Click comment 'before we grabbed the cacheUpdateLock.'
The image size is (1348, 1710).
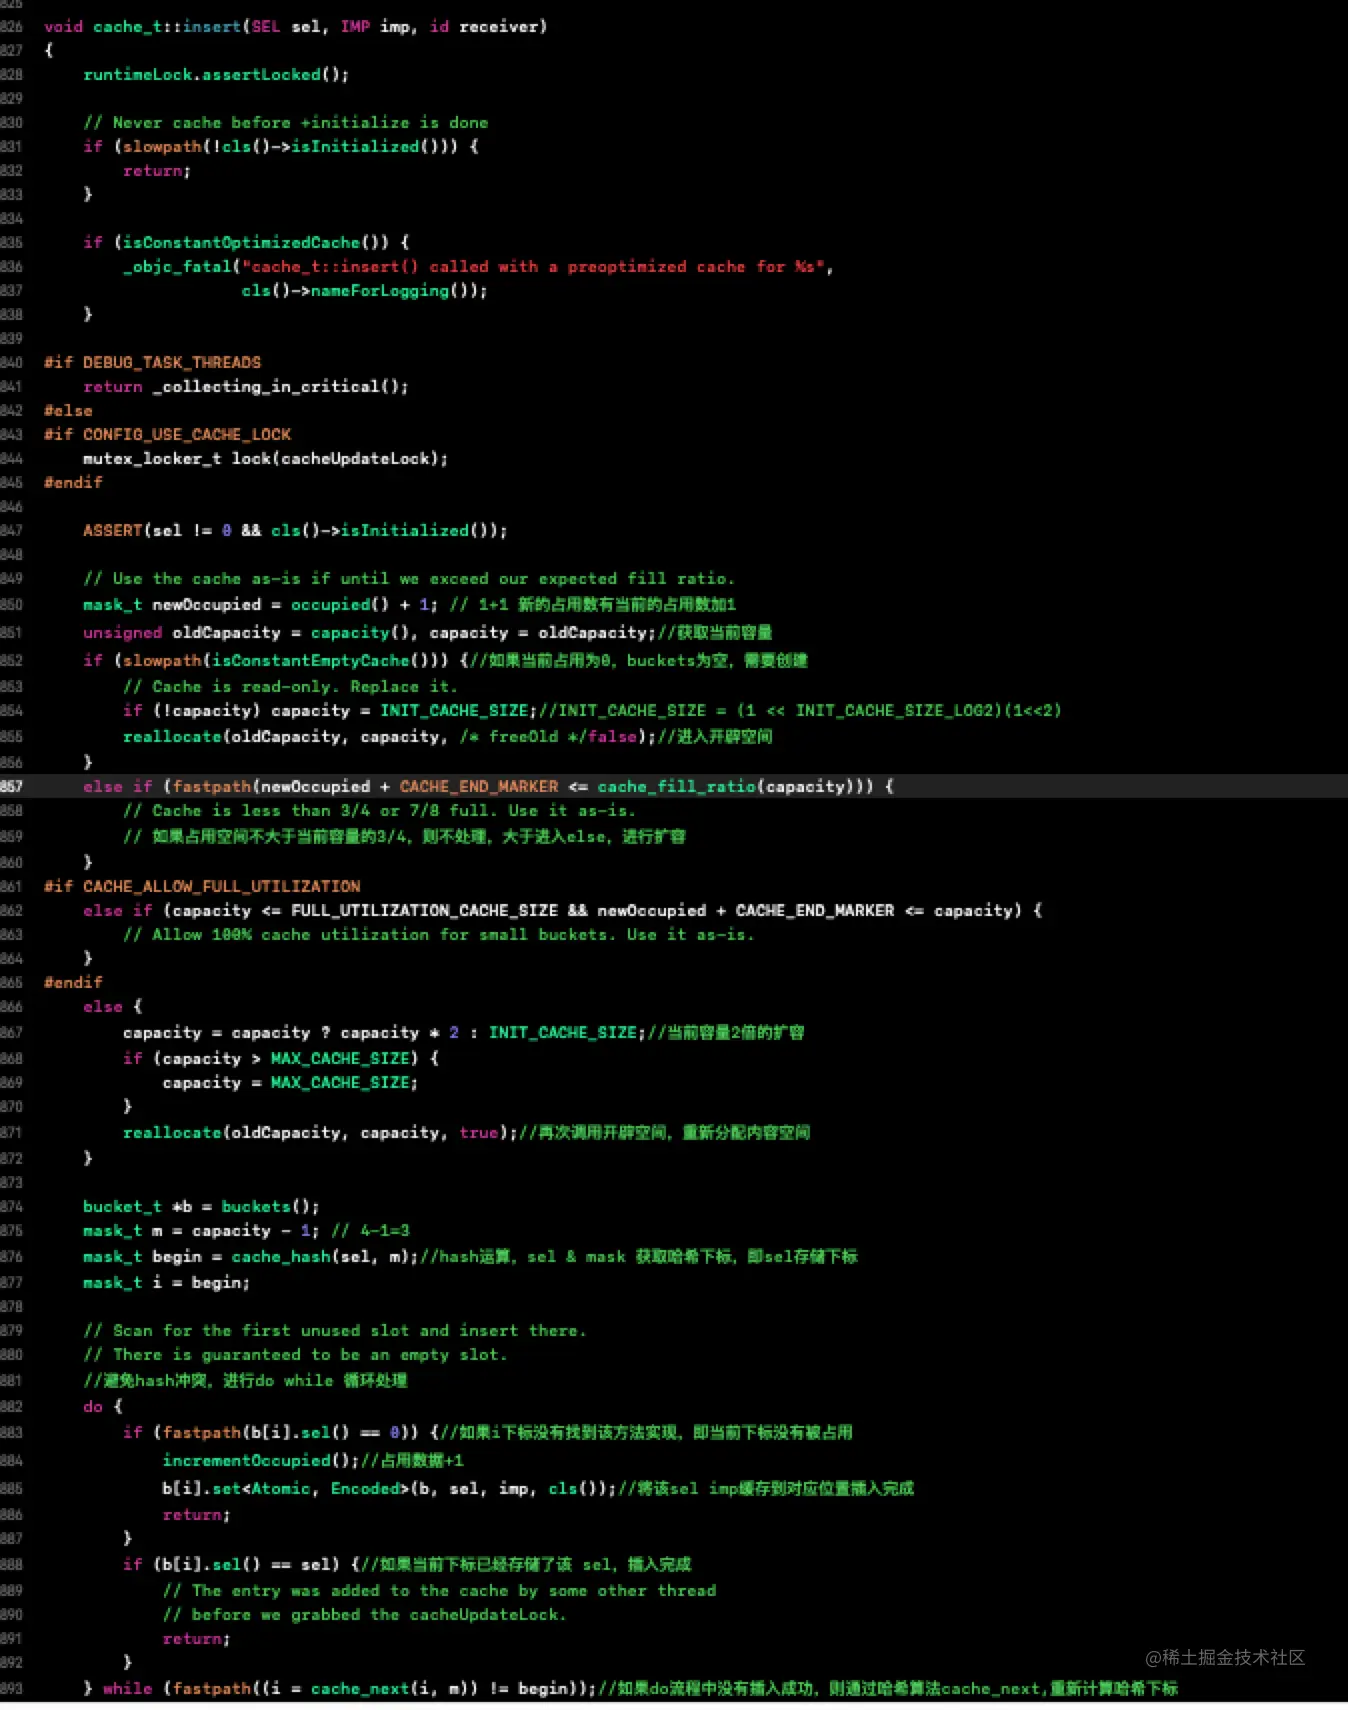coord(364,1614)
